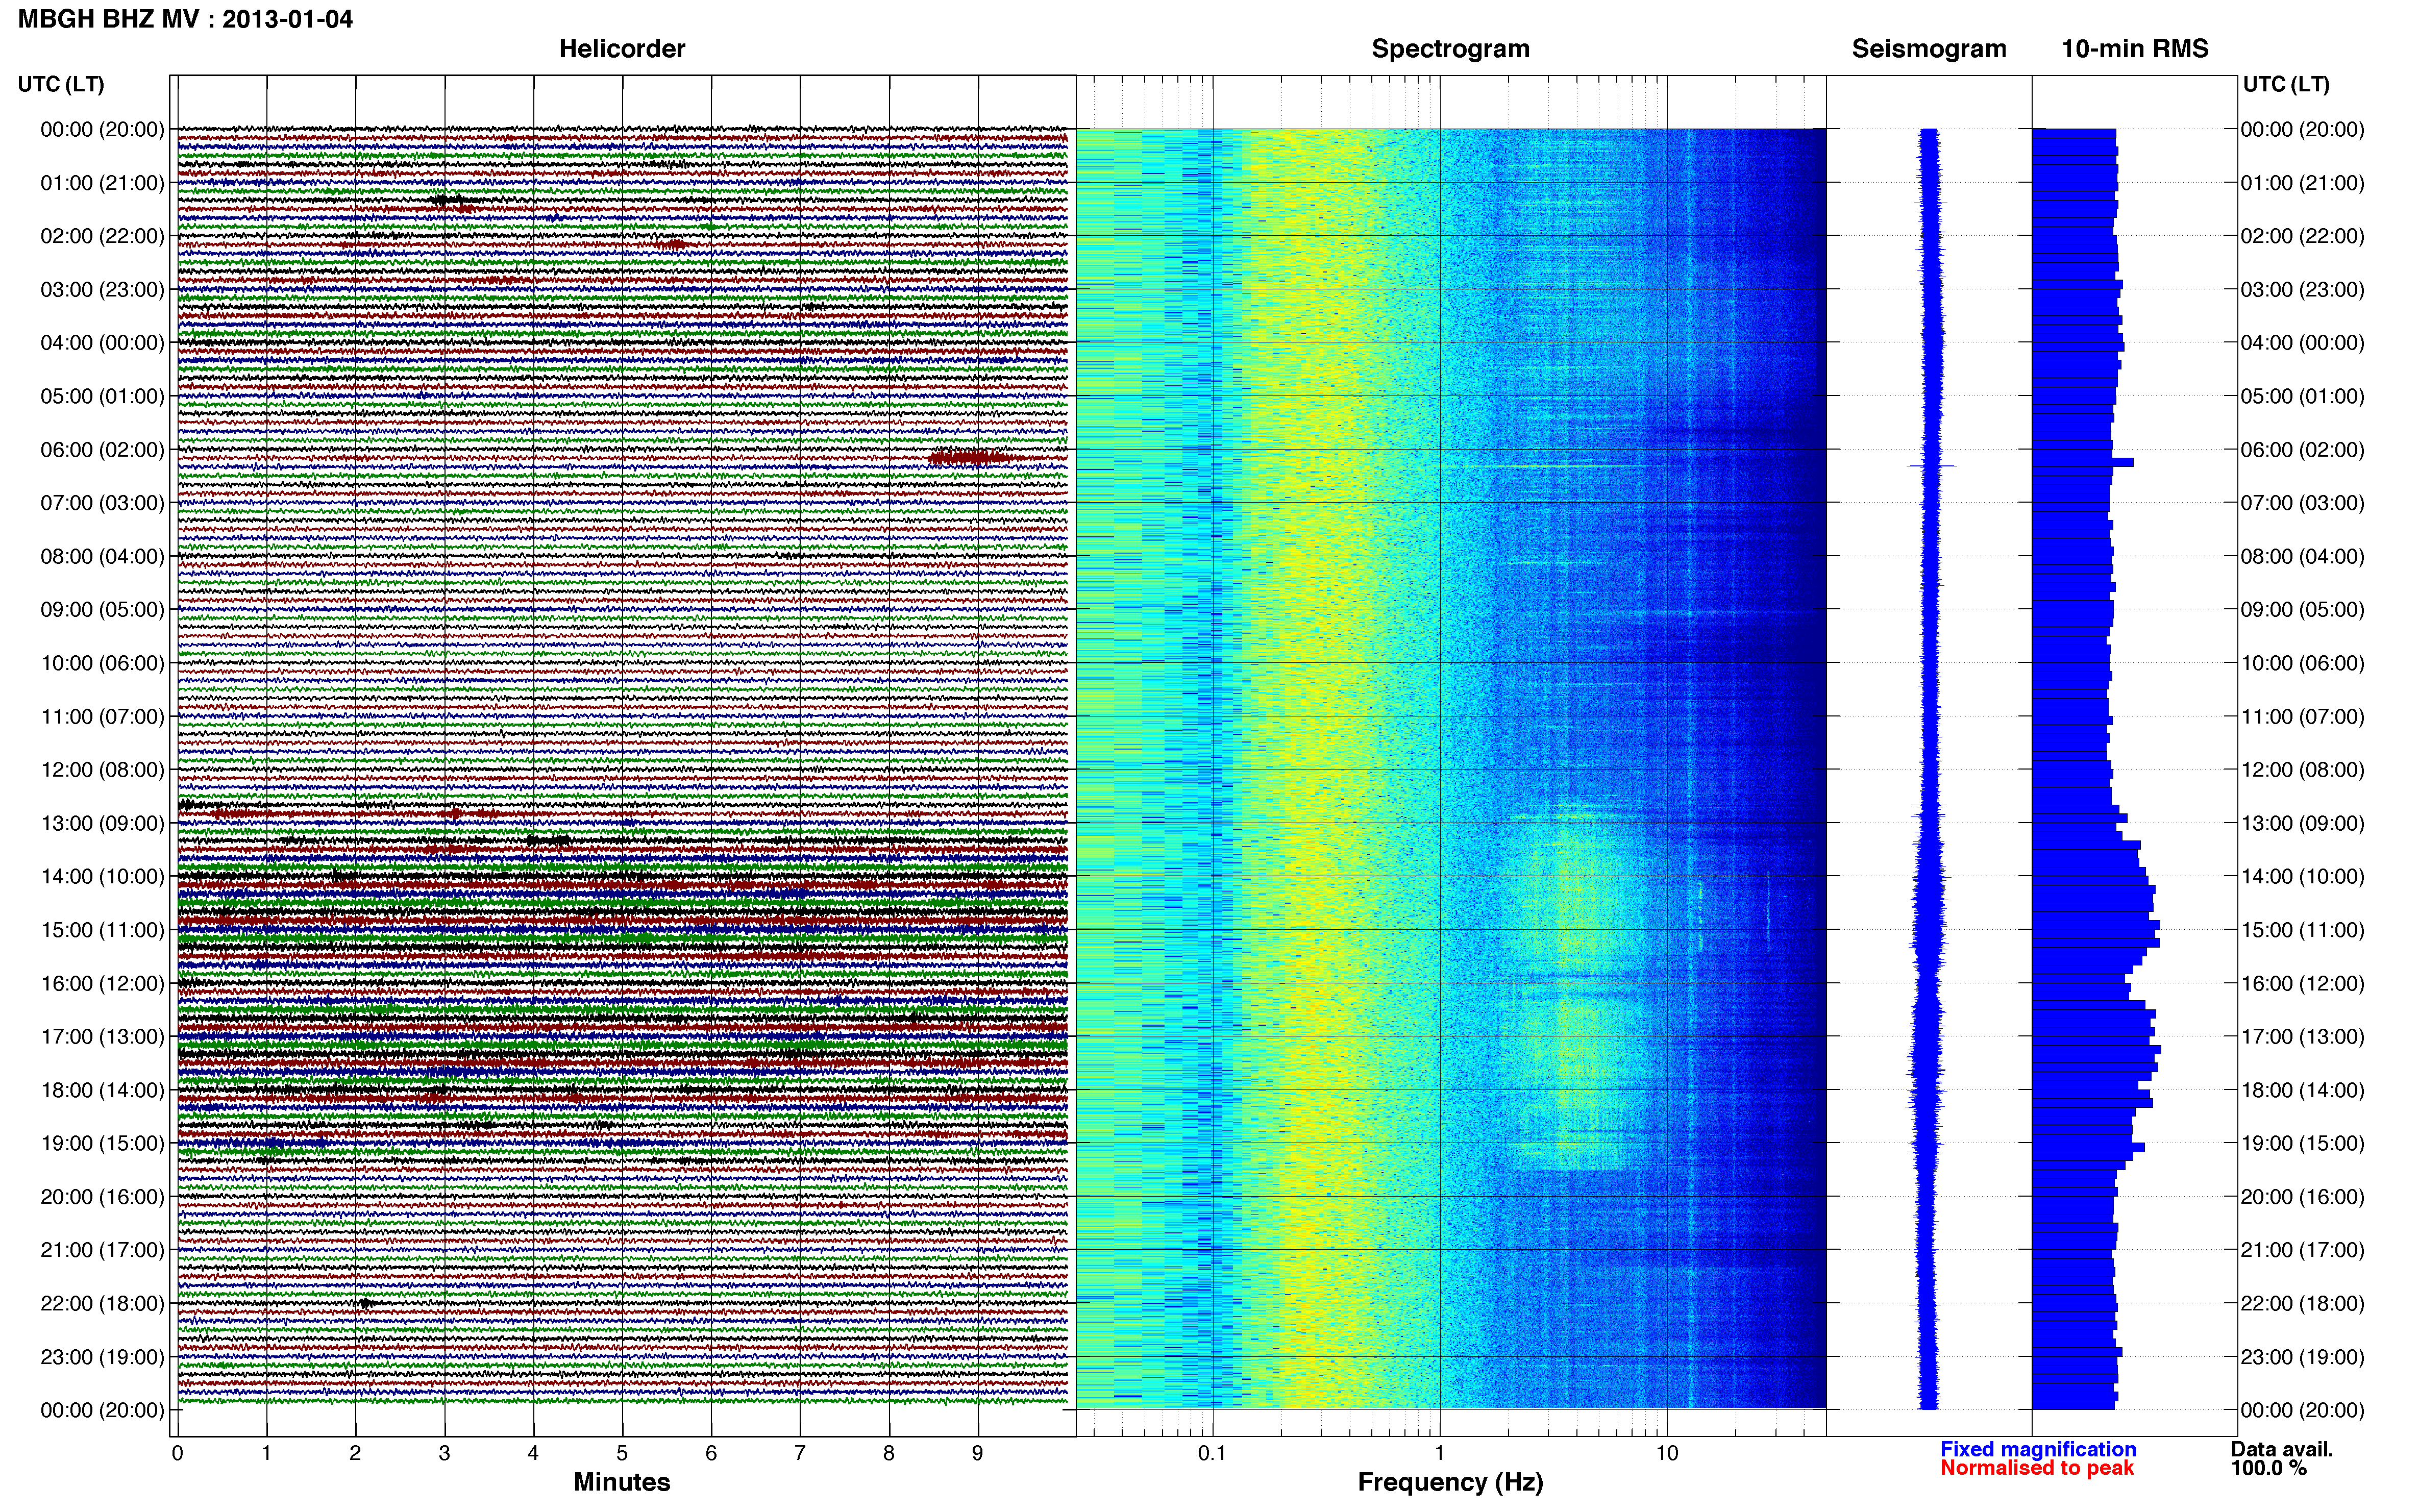This screenshot has width=2419, height=1512.
Task: Click the 0.1 frequency tick label
Action: point(1212,1453)
